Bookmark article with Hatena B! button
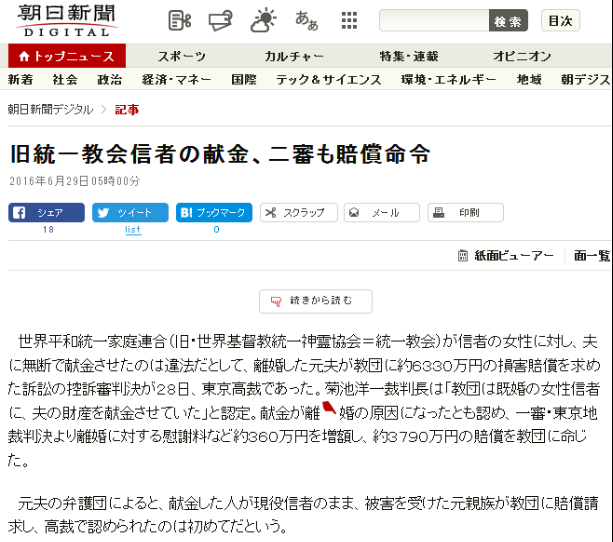Image resolution: width=613 pixels, height=542 pixels. pyautogui.click(x=213, y=213)
